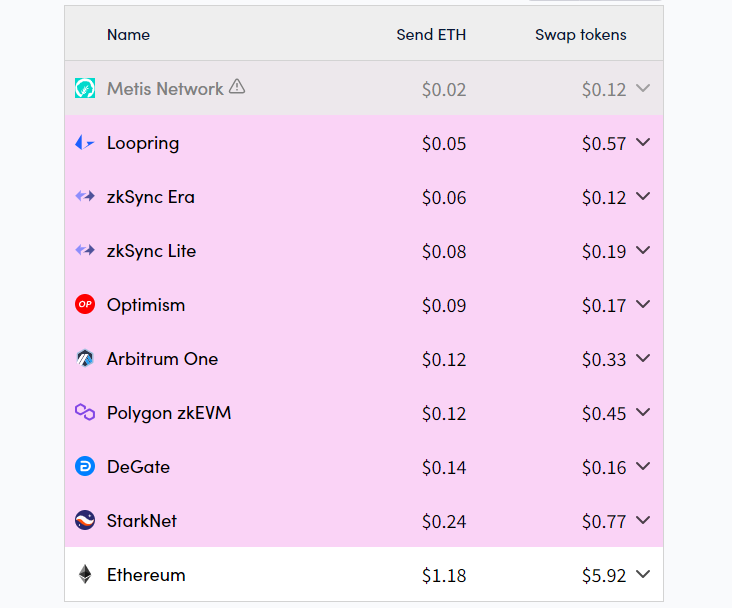Screen dimensions: 732x608
Task: Expand the Metis Network row chevron
Action: click(x=643, y=88)
